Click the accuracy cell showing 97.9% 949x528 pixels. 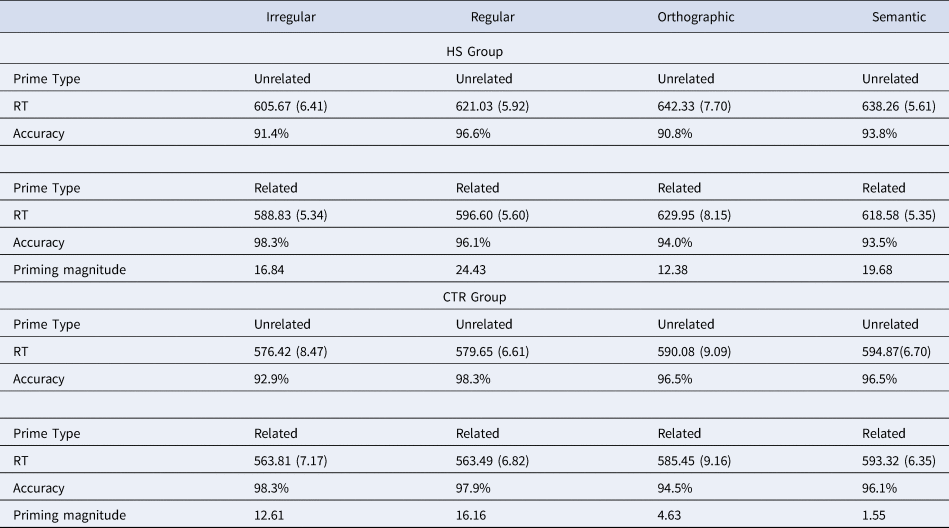(476, 488)
